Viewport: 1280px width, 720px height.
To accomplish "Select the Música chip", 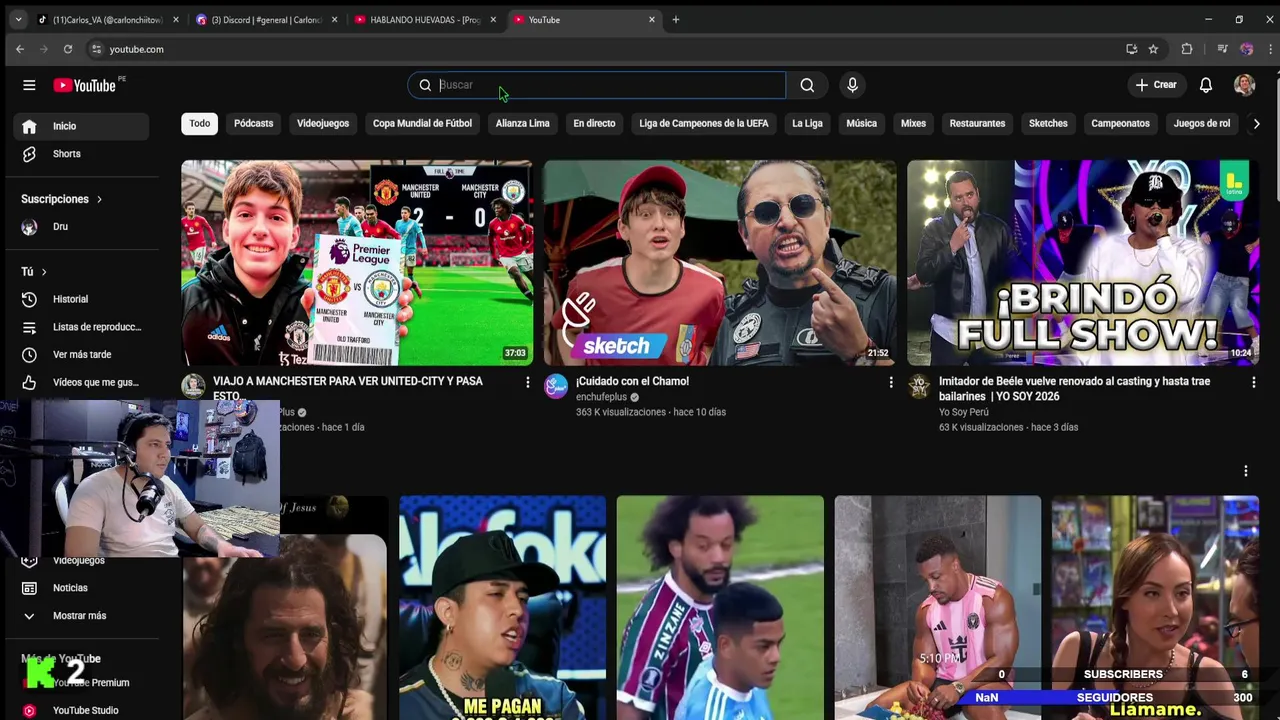I will (861, 124).
